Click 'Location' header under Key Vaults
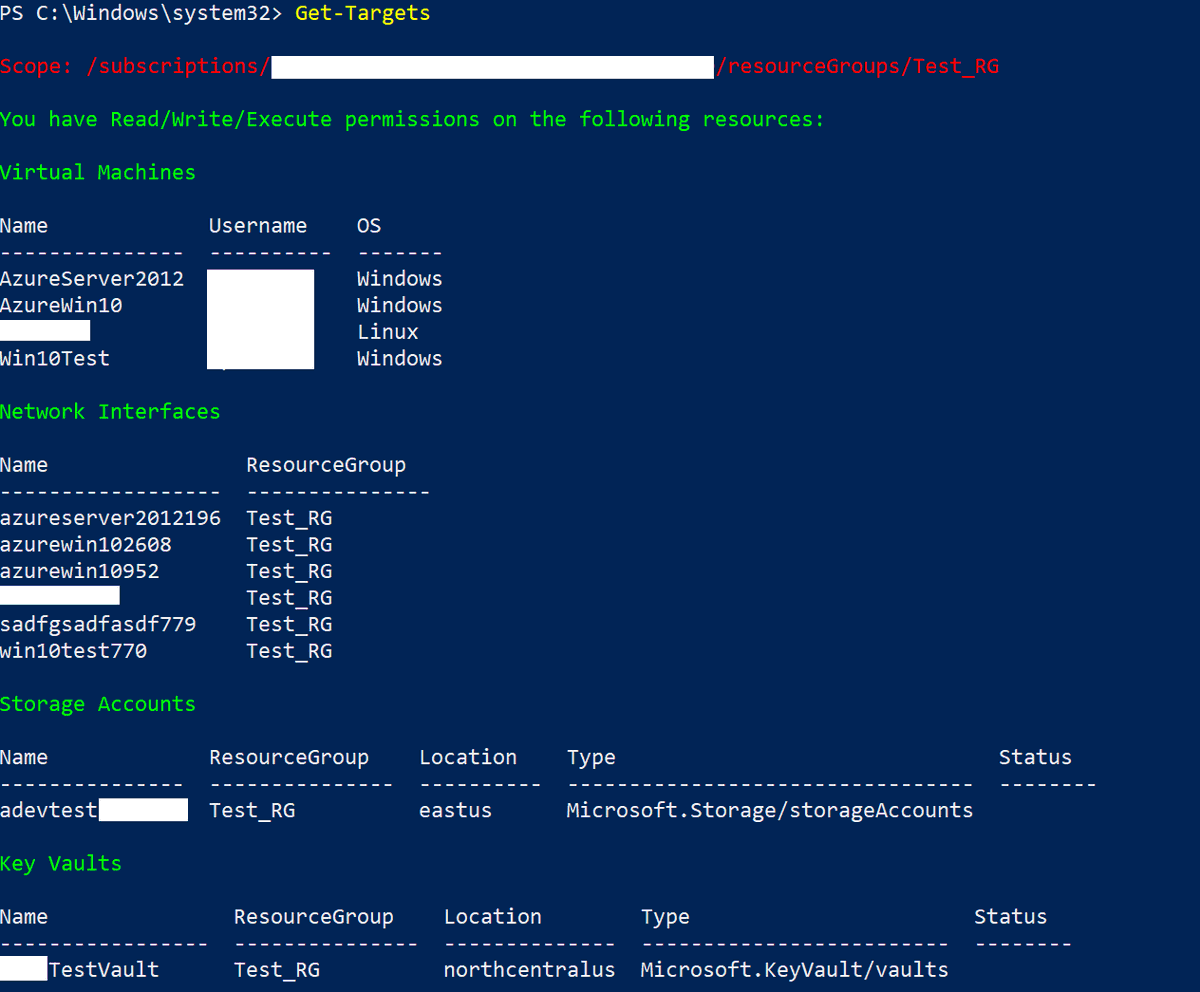 [x=493, y=917]
